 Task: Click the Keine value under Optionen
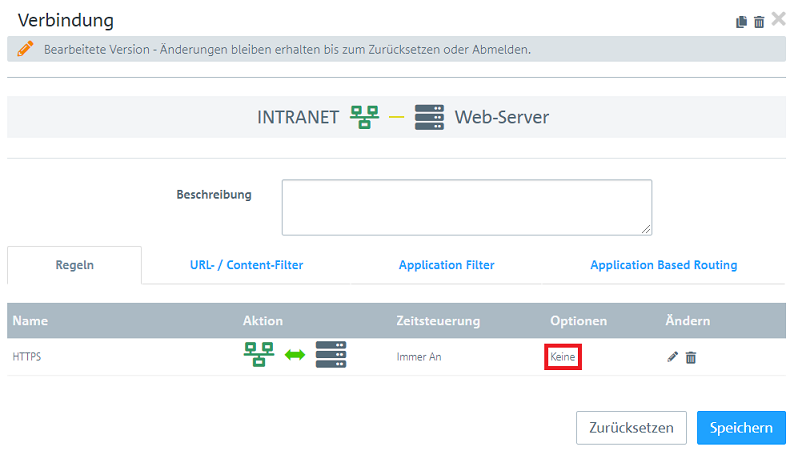[564, 357]
